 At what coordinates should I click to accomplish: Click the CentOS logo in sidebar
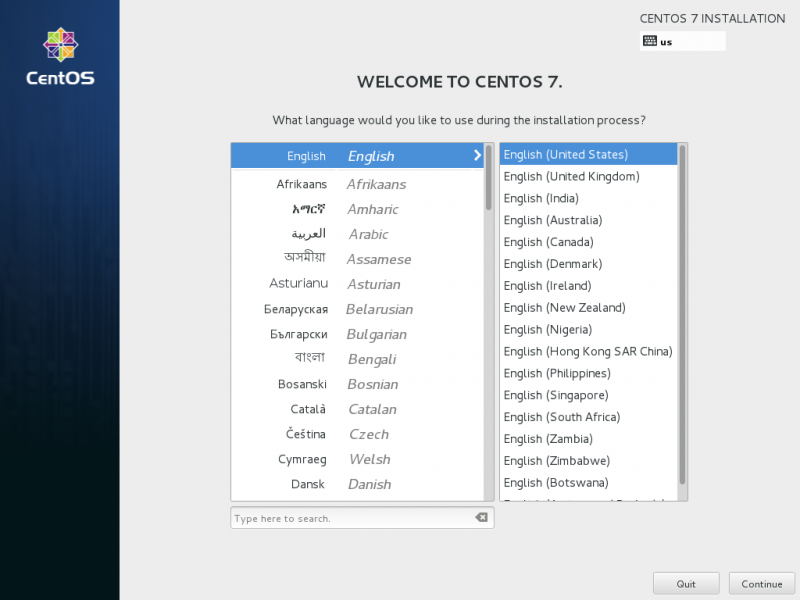[x=60, y=57]
